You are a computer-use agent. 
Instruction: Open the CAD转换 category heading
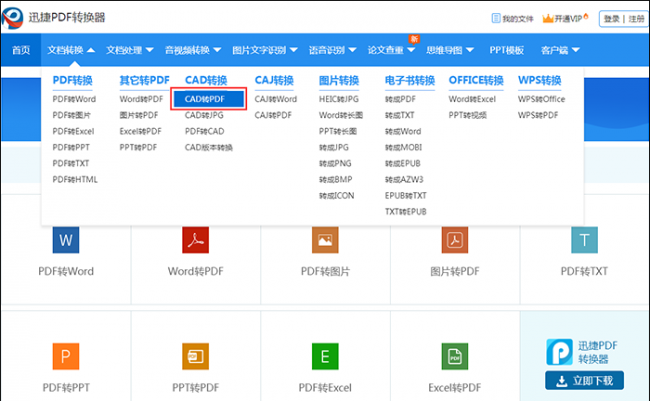[206, 80]
